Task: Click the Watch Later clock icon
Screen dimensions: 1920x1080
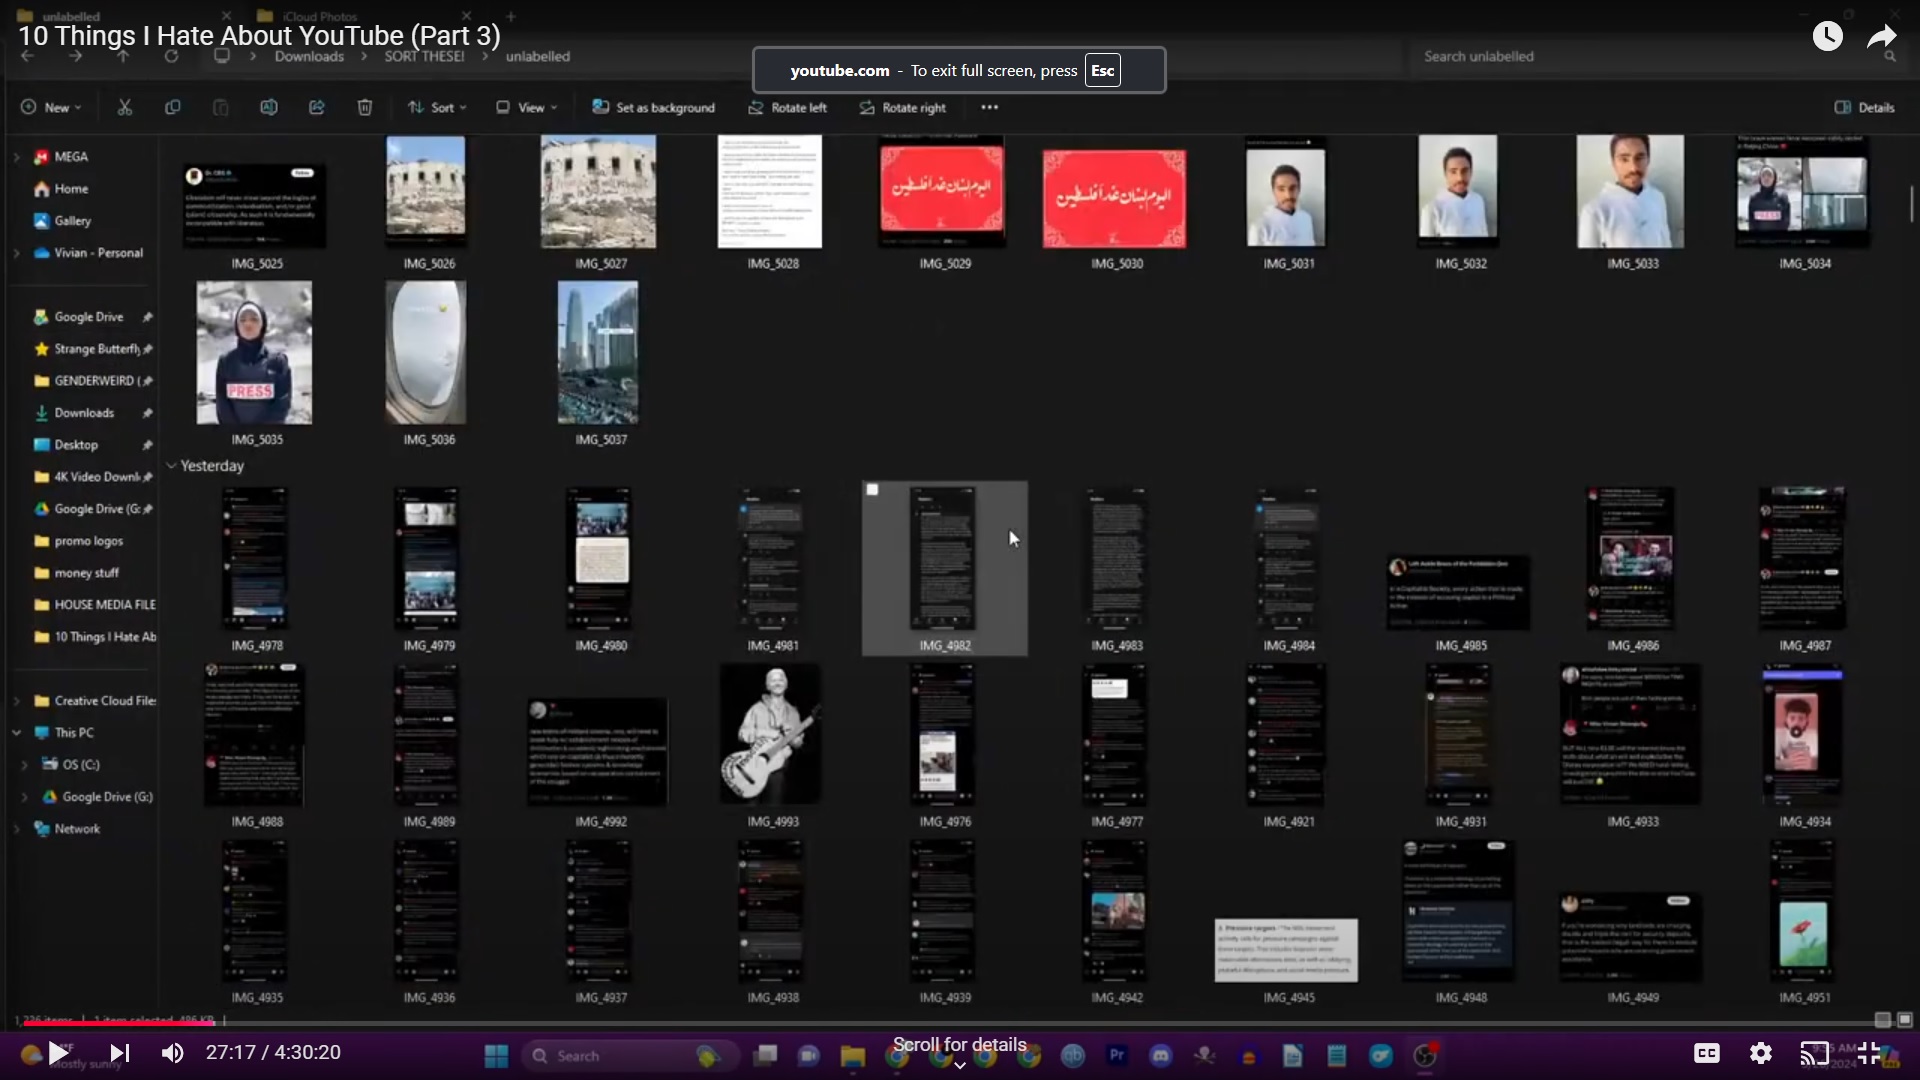Action: (1827, 36)
